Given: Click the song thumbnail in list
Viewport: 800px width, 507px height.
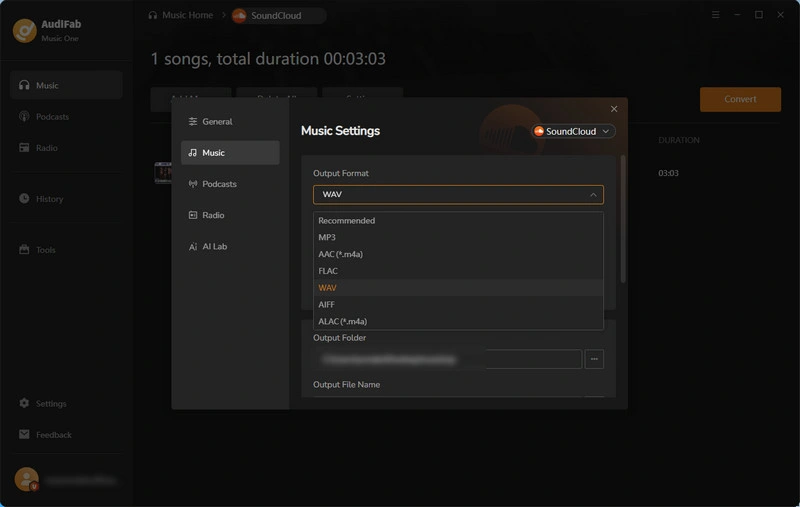Looking at the screenshot, I should 163,173.
